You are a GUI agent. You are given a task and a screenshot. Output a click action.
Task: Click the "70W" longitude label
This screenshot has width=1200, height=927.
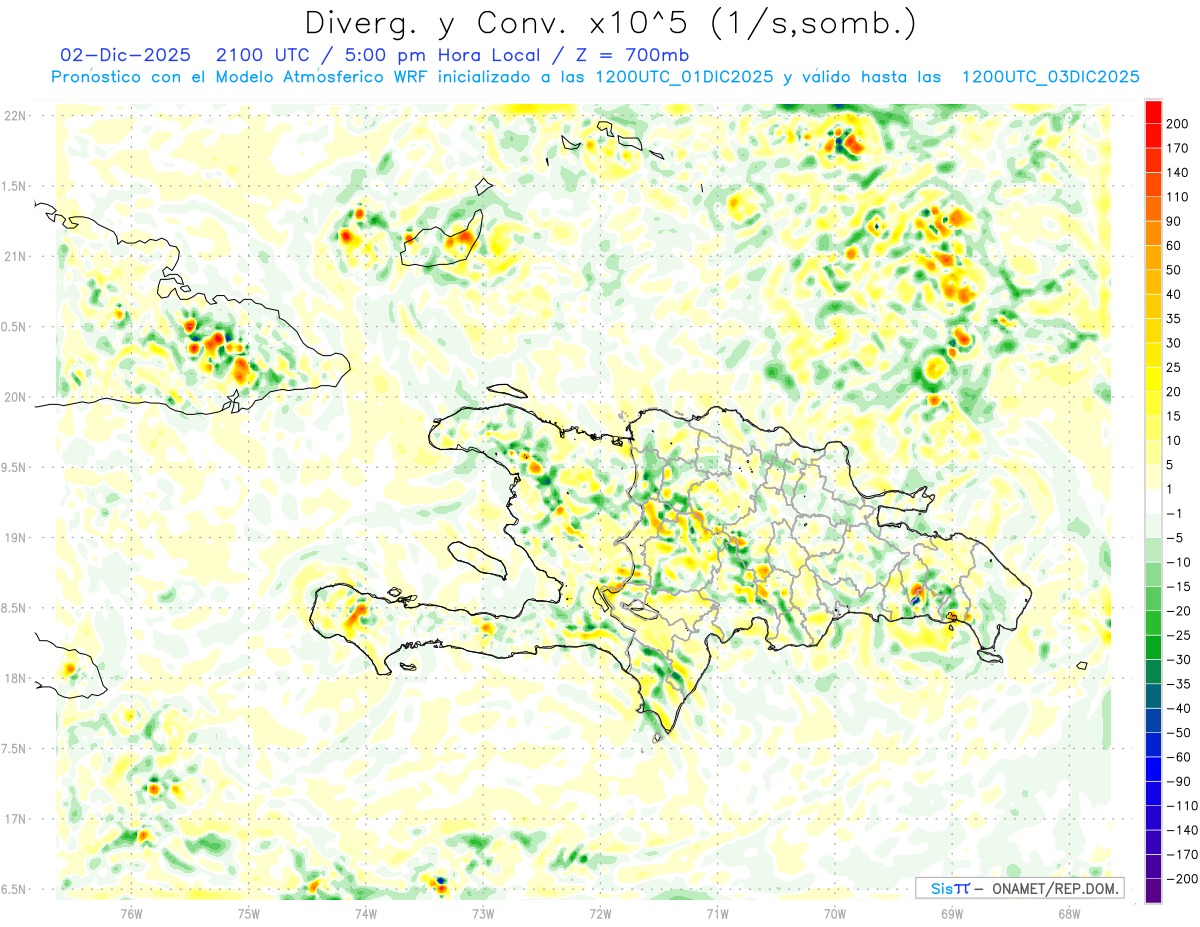tap(834, 914)
